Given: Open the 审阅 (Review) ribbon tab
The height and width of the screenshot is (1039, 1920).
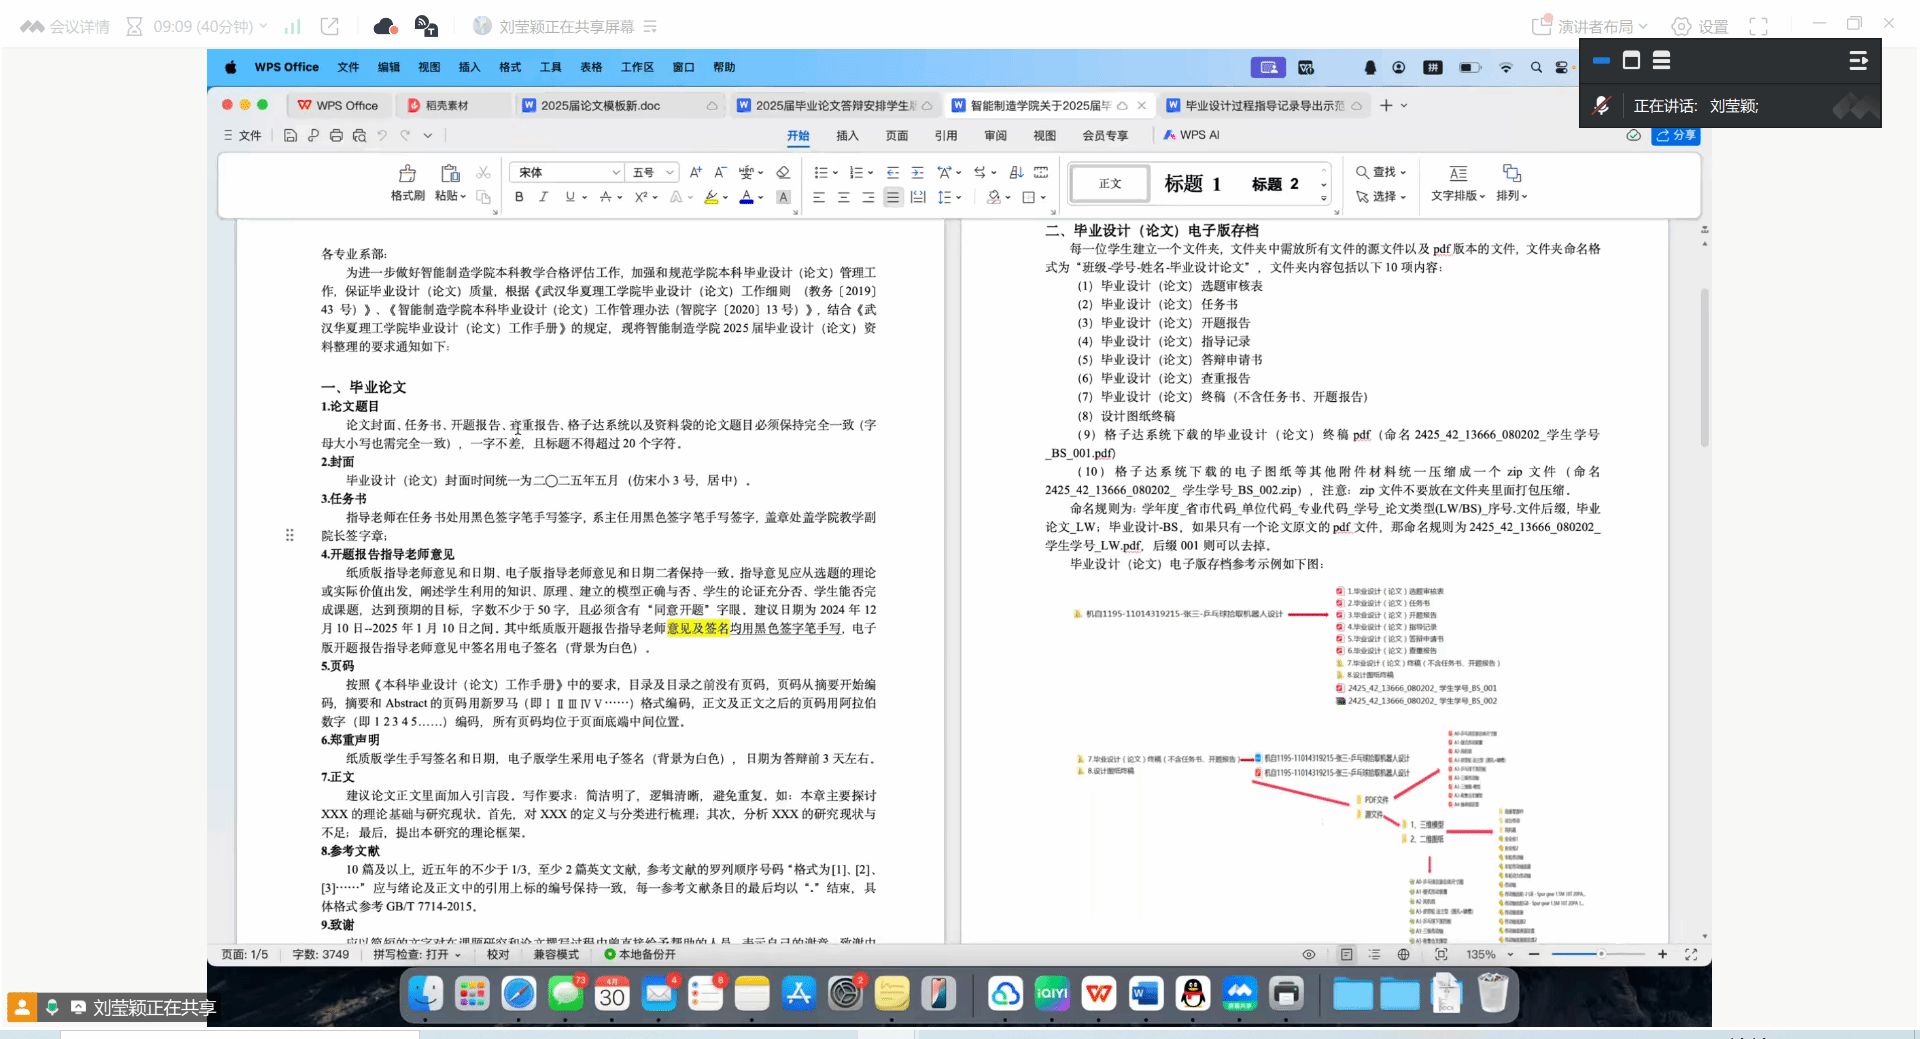Looking at the screenshot, I should click(995, 136).
